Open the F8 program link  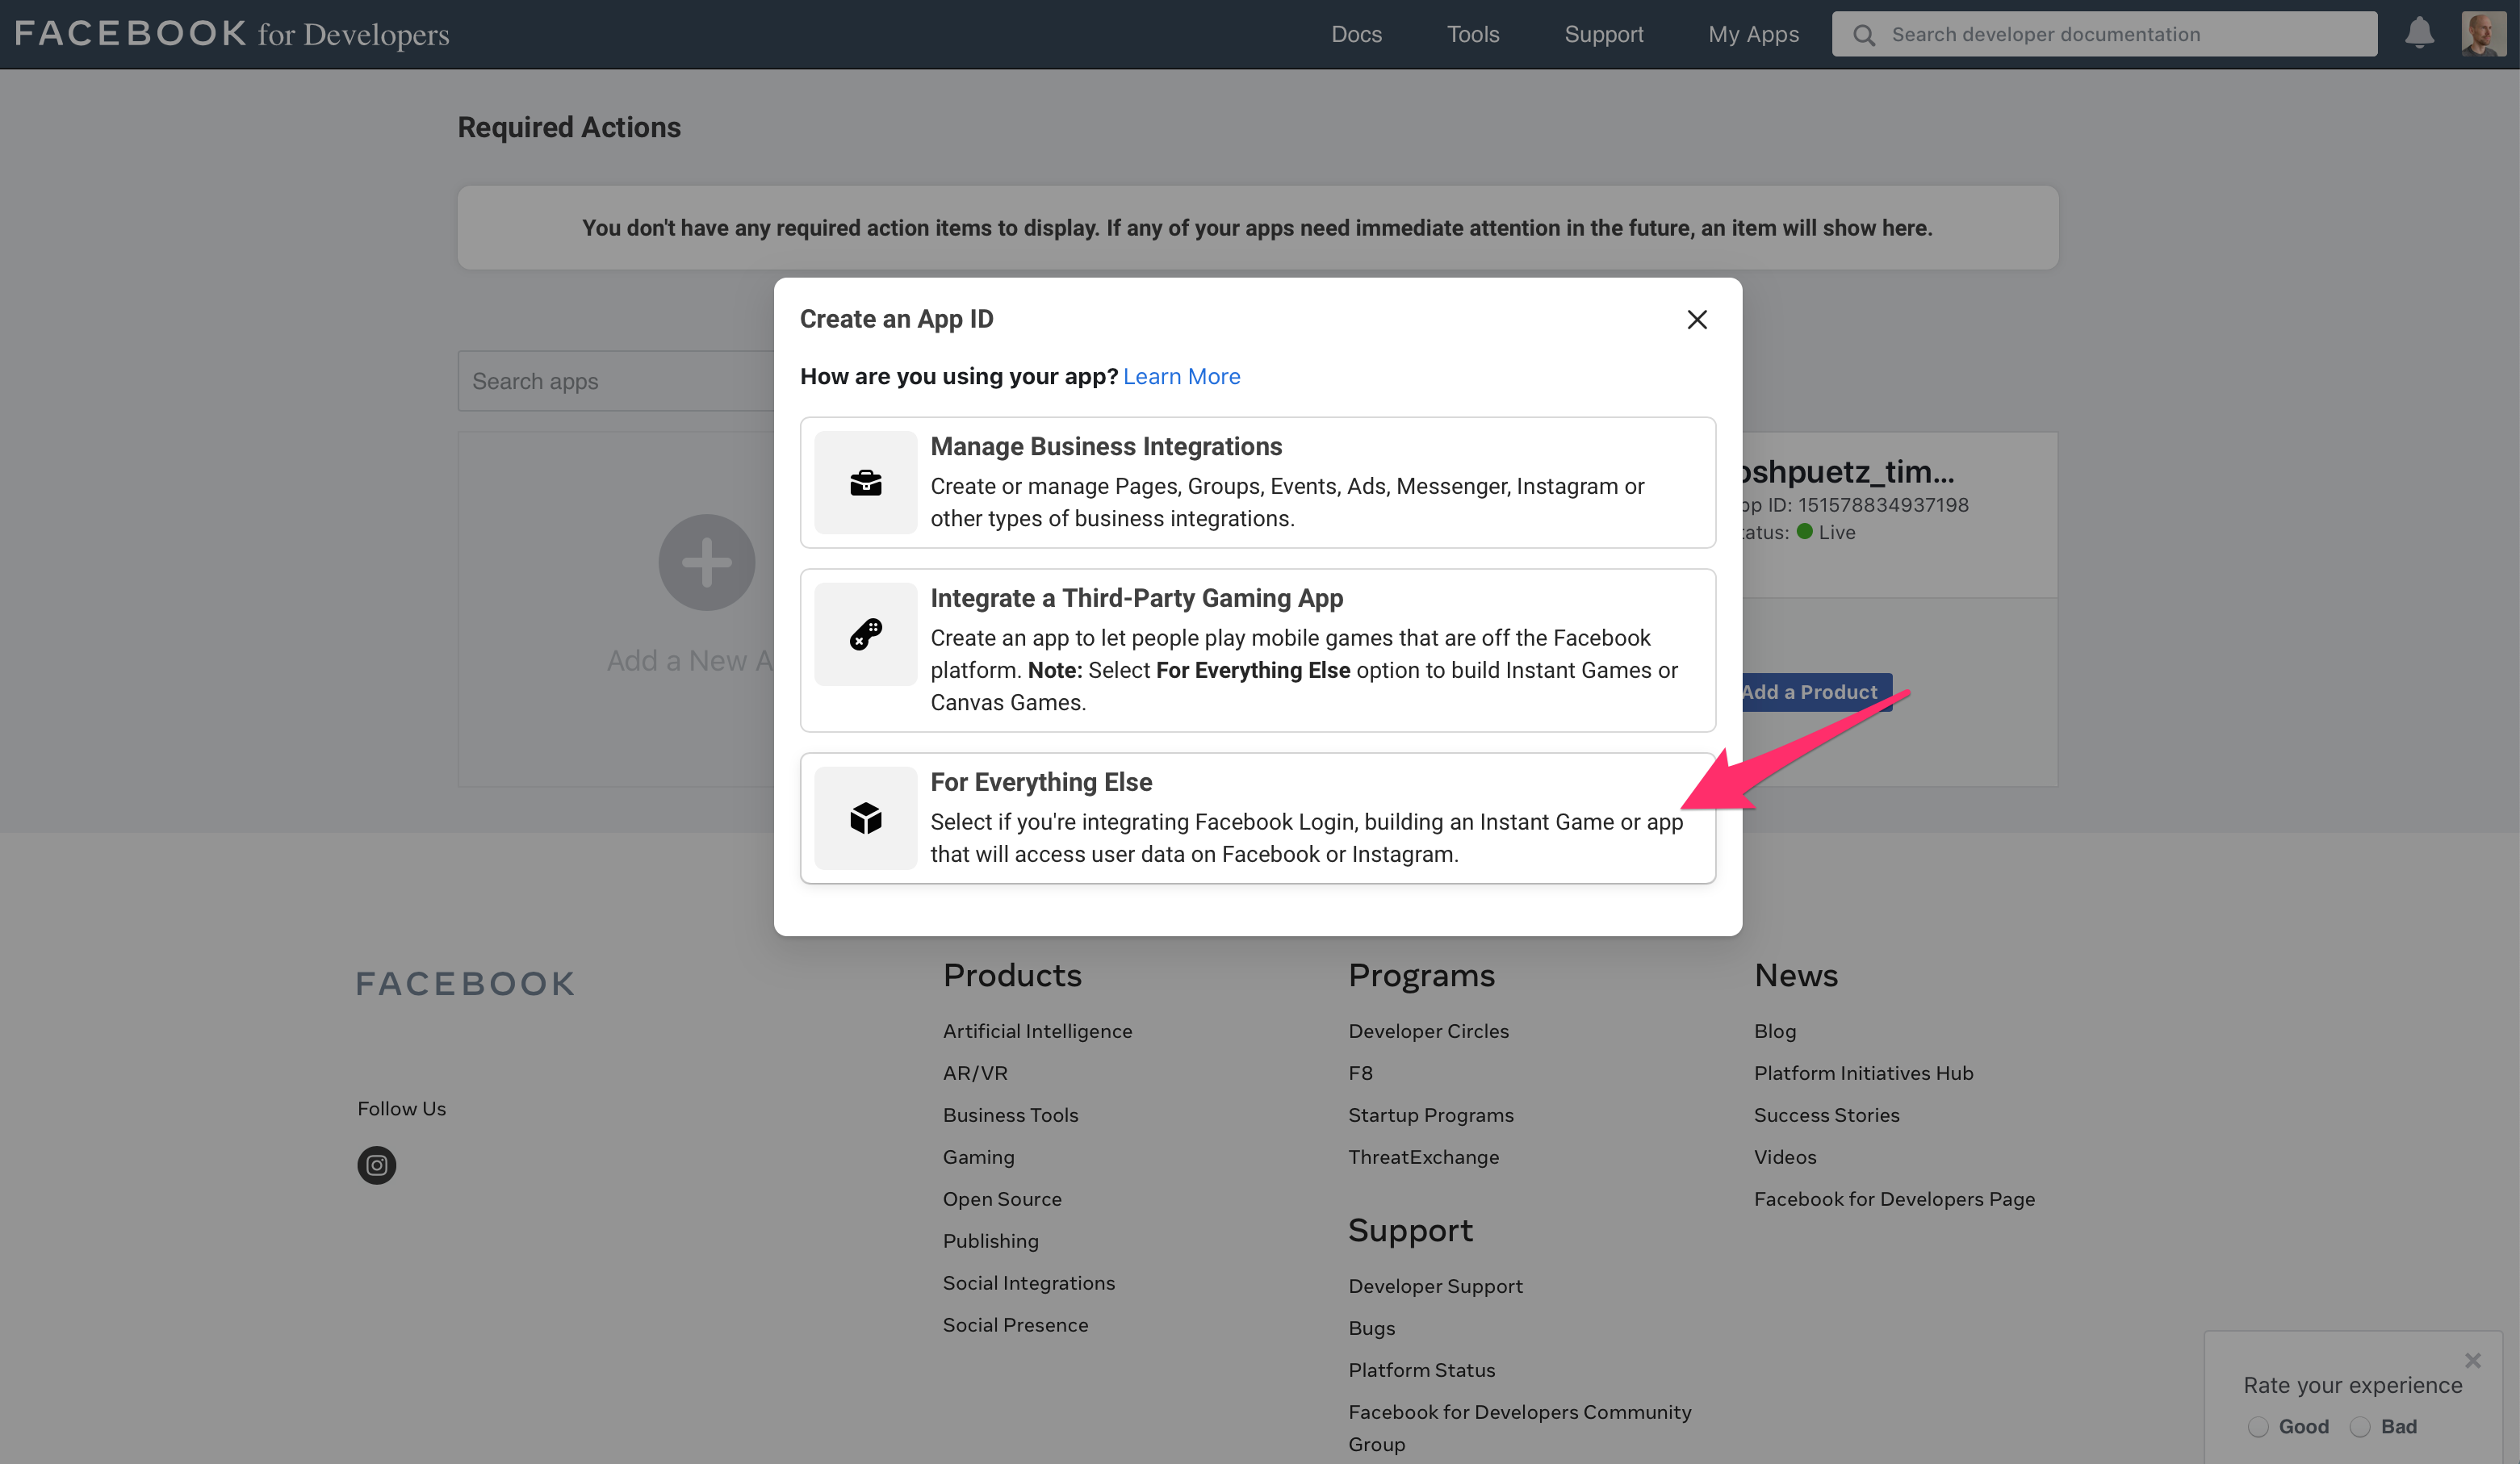(1361, 1073)
